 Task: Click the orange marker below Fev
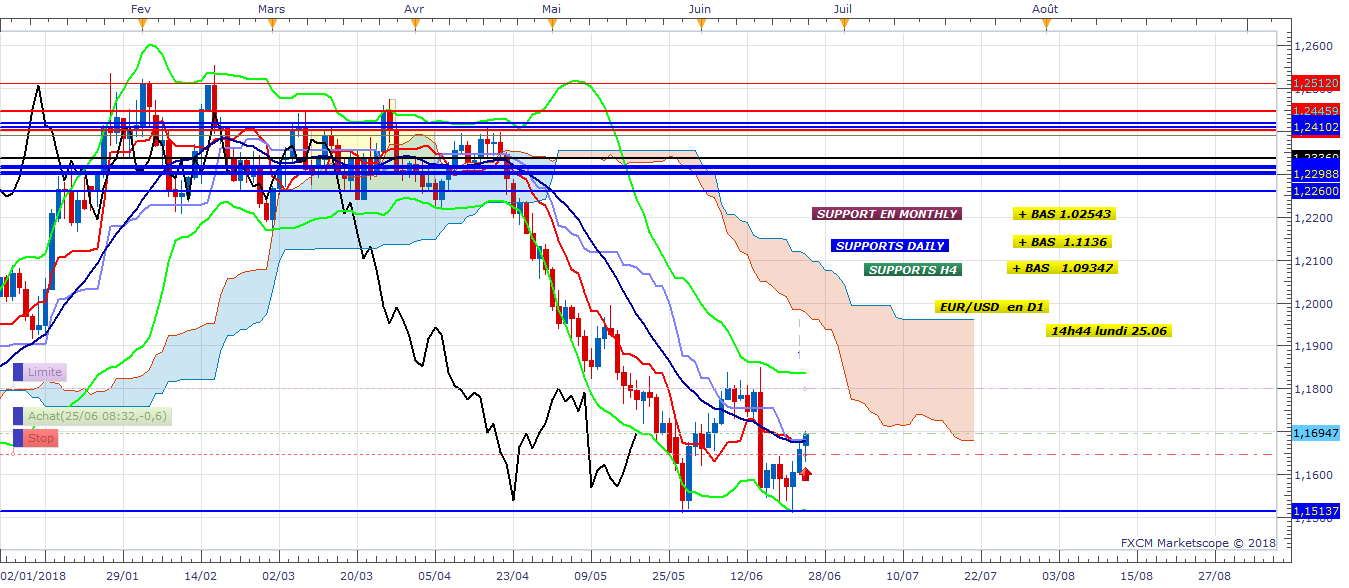[136, 25]
